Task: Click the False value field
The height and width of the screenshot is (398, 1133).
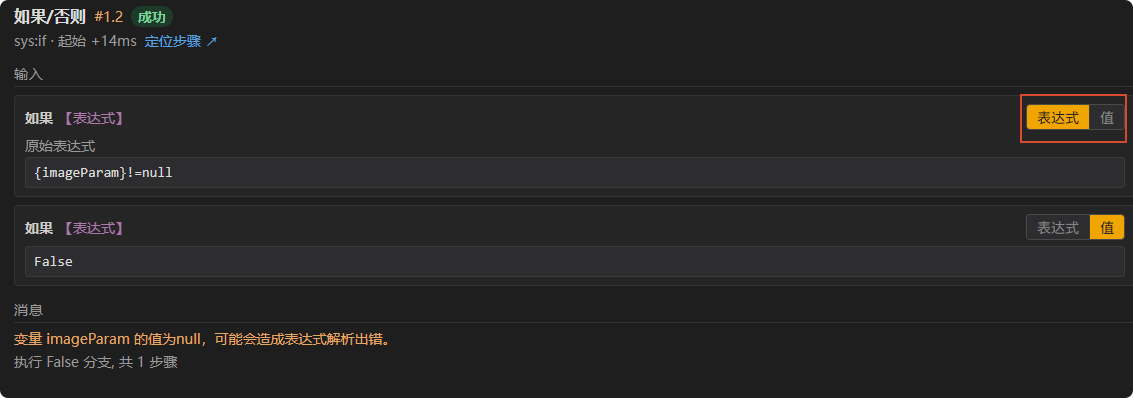Action: (574, 261)
